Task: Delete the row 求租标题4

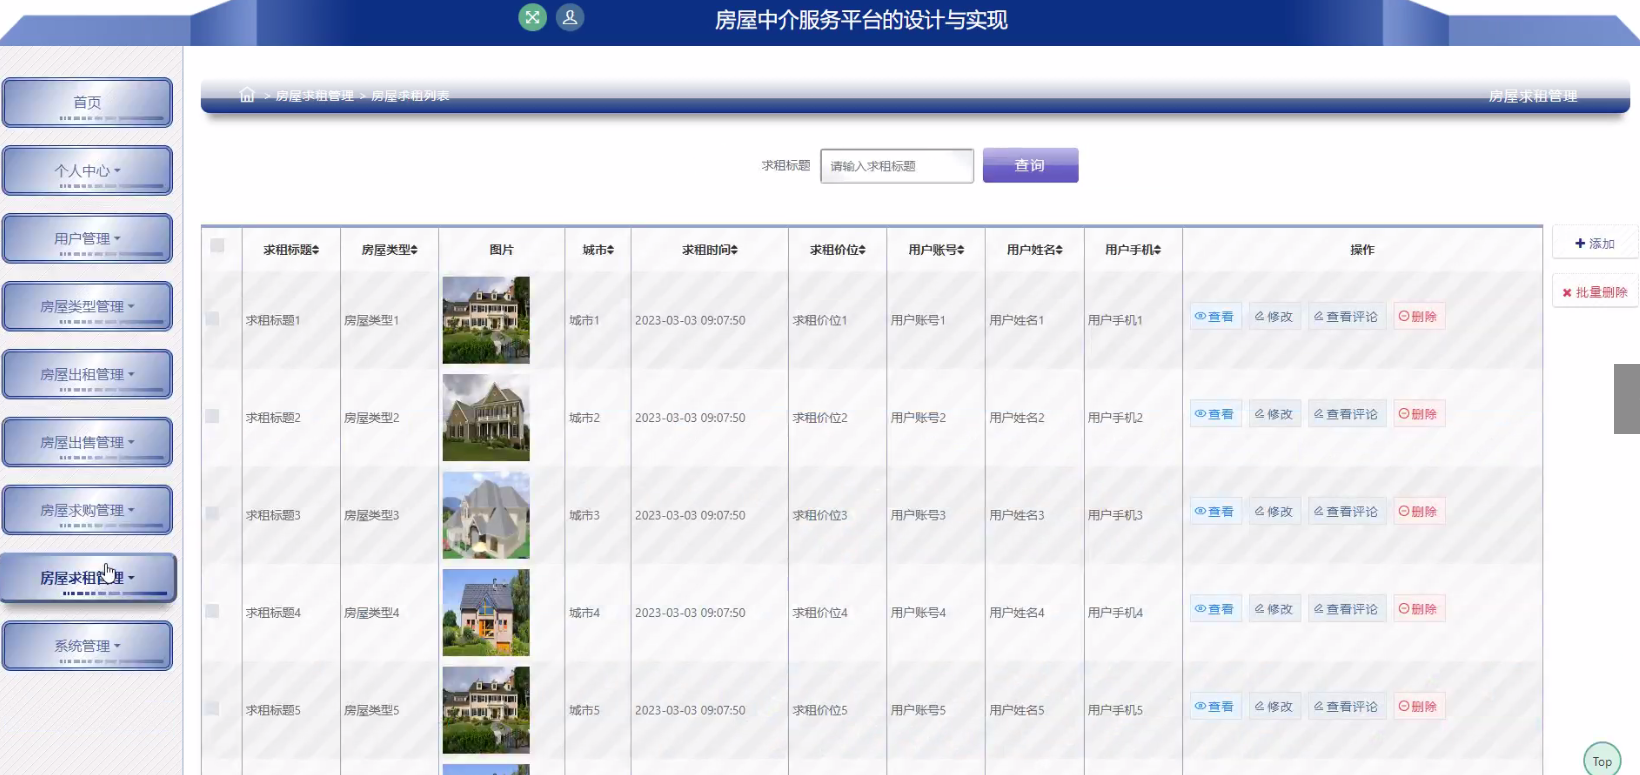Action: pyautogui.click(x=1419, y=609)
